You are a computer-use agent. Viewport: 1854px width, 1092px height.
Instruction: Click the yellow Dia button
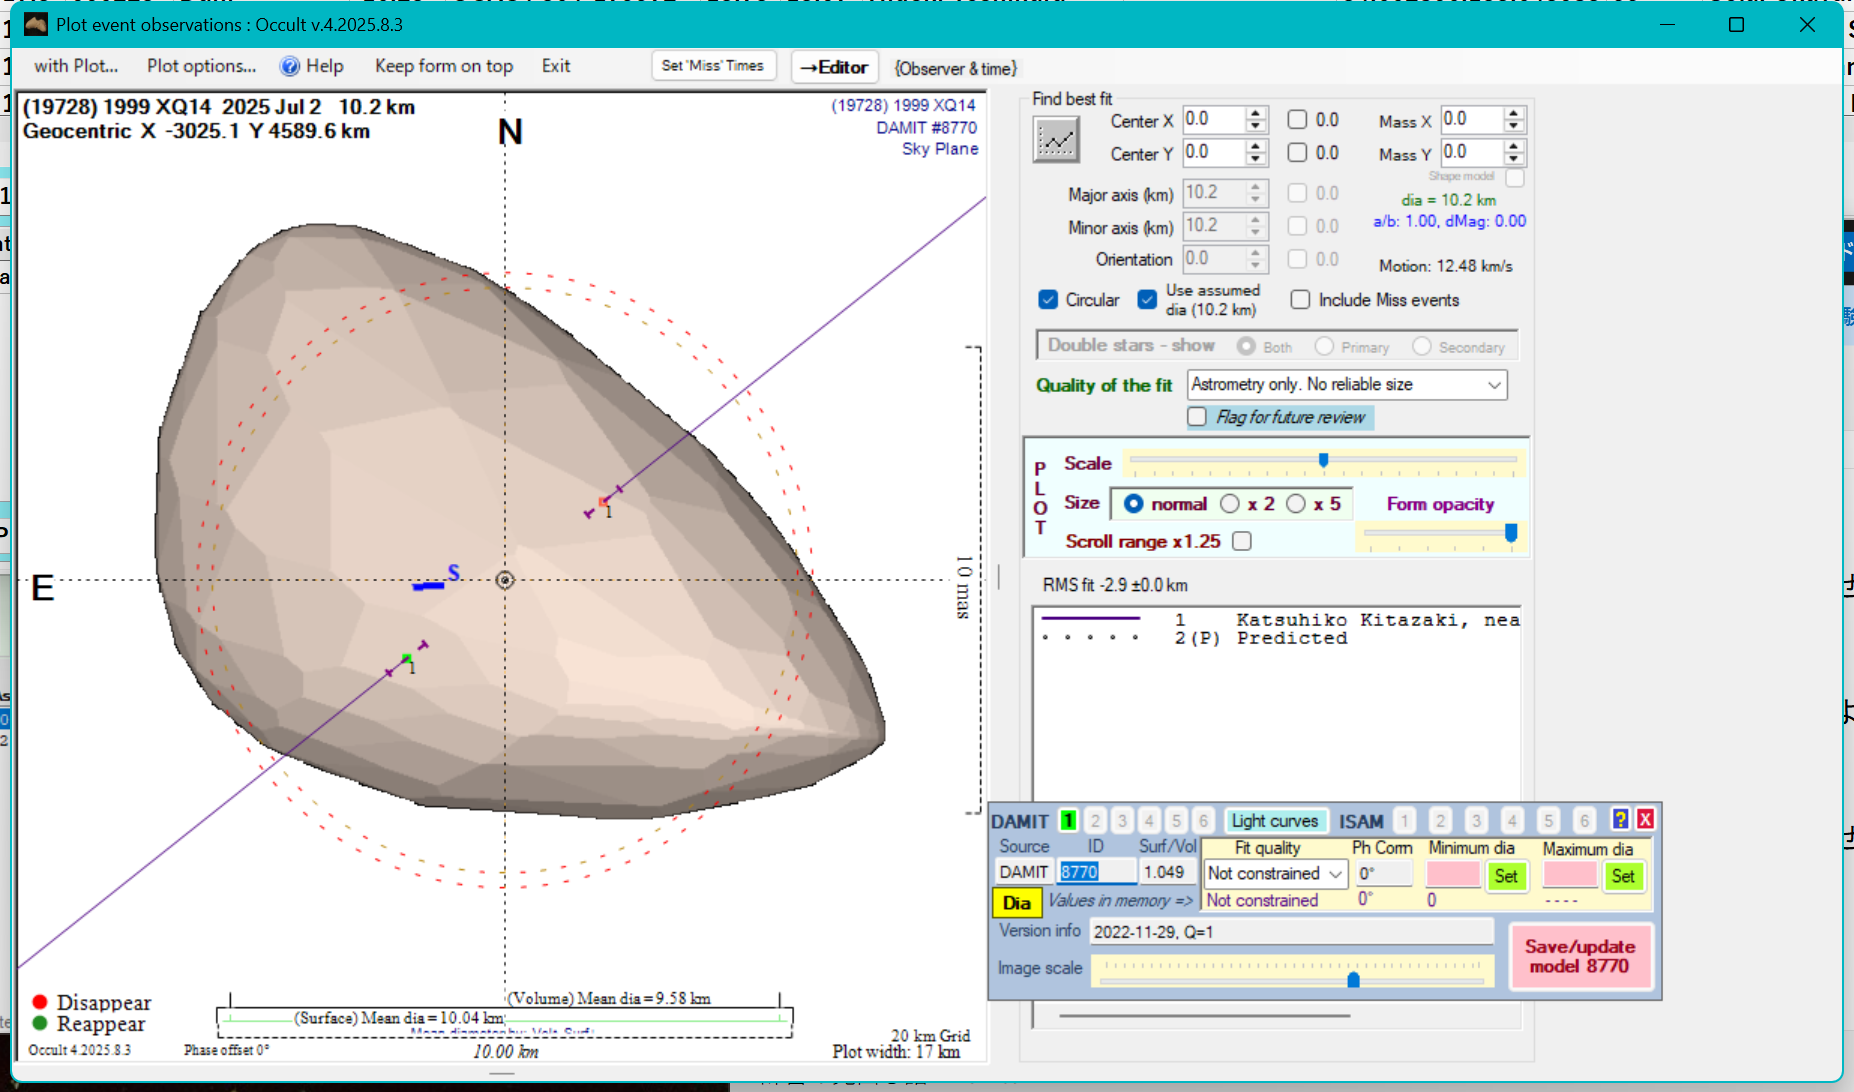pos(1016,903)
